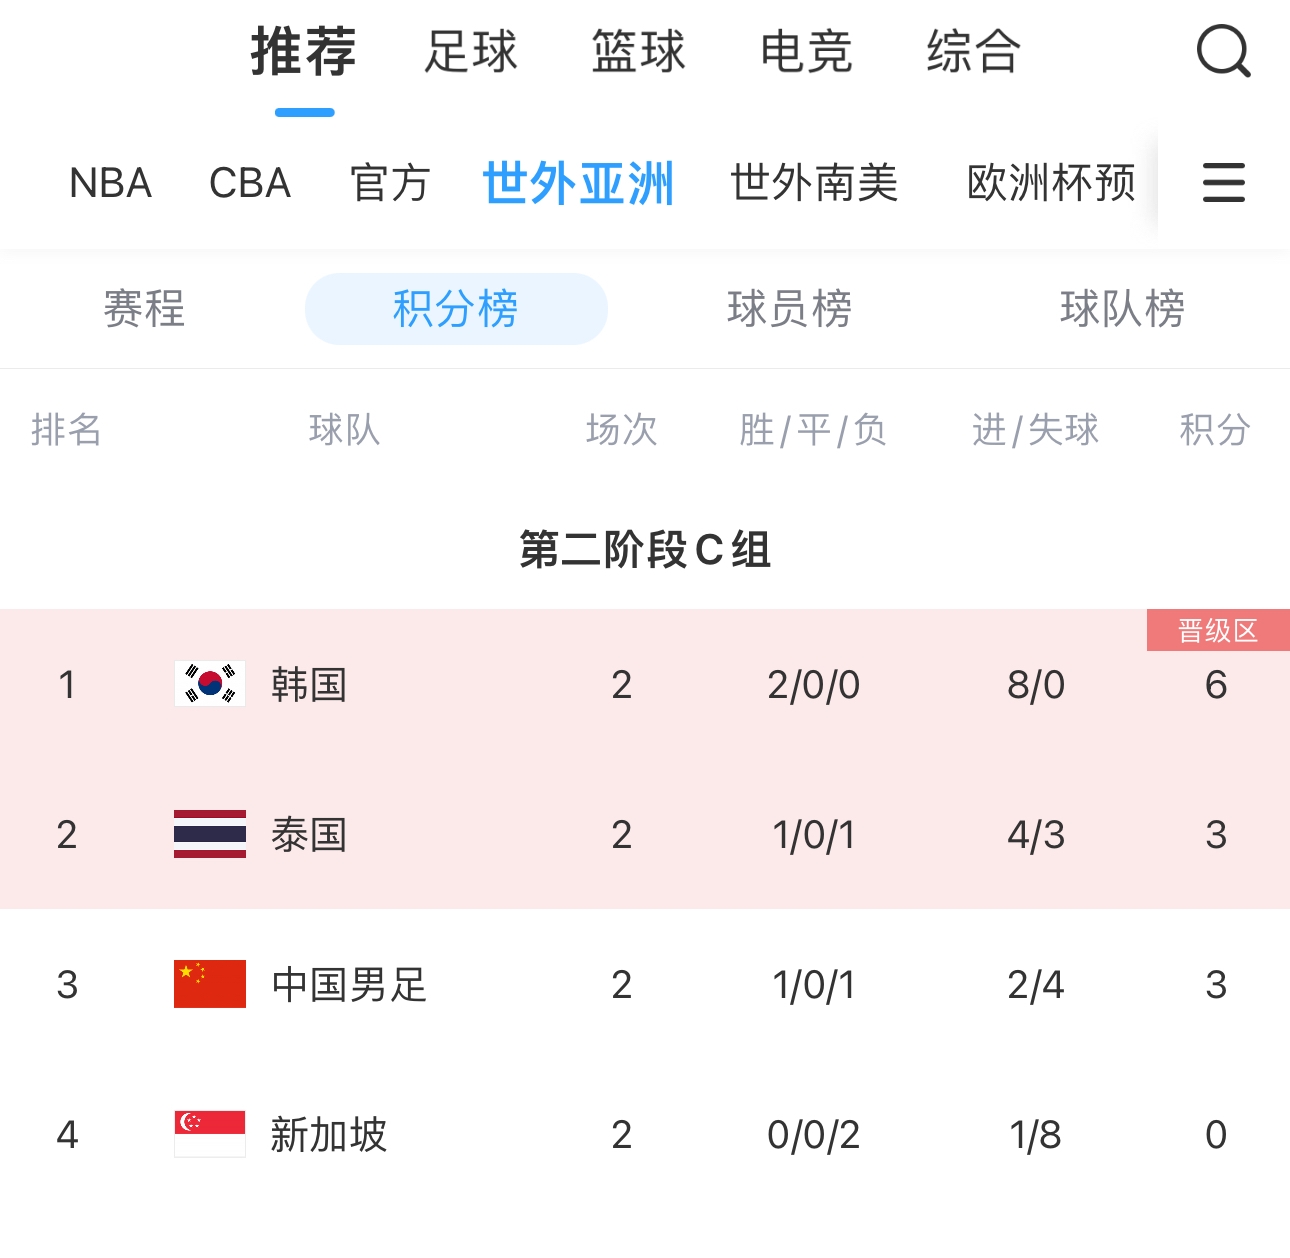
Task: Open the 欧洲杯预 league category
Action: pyautogui.click(x=1051, y=184)
